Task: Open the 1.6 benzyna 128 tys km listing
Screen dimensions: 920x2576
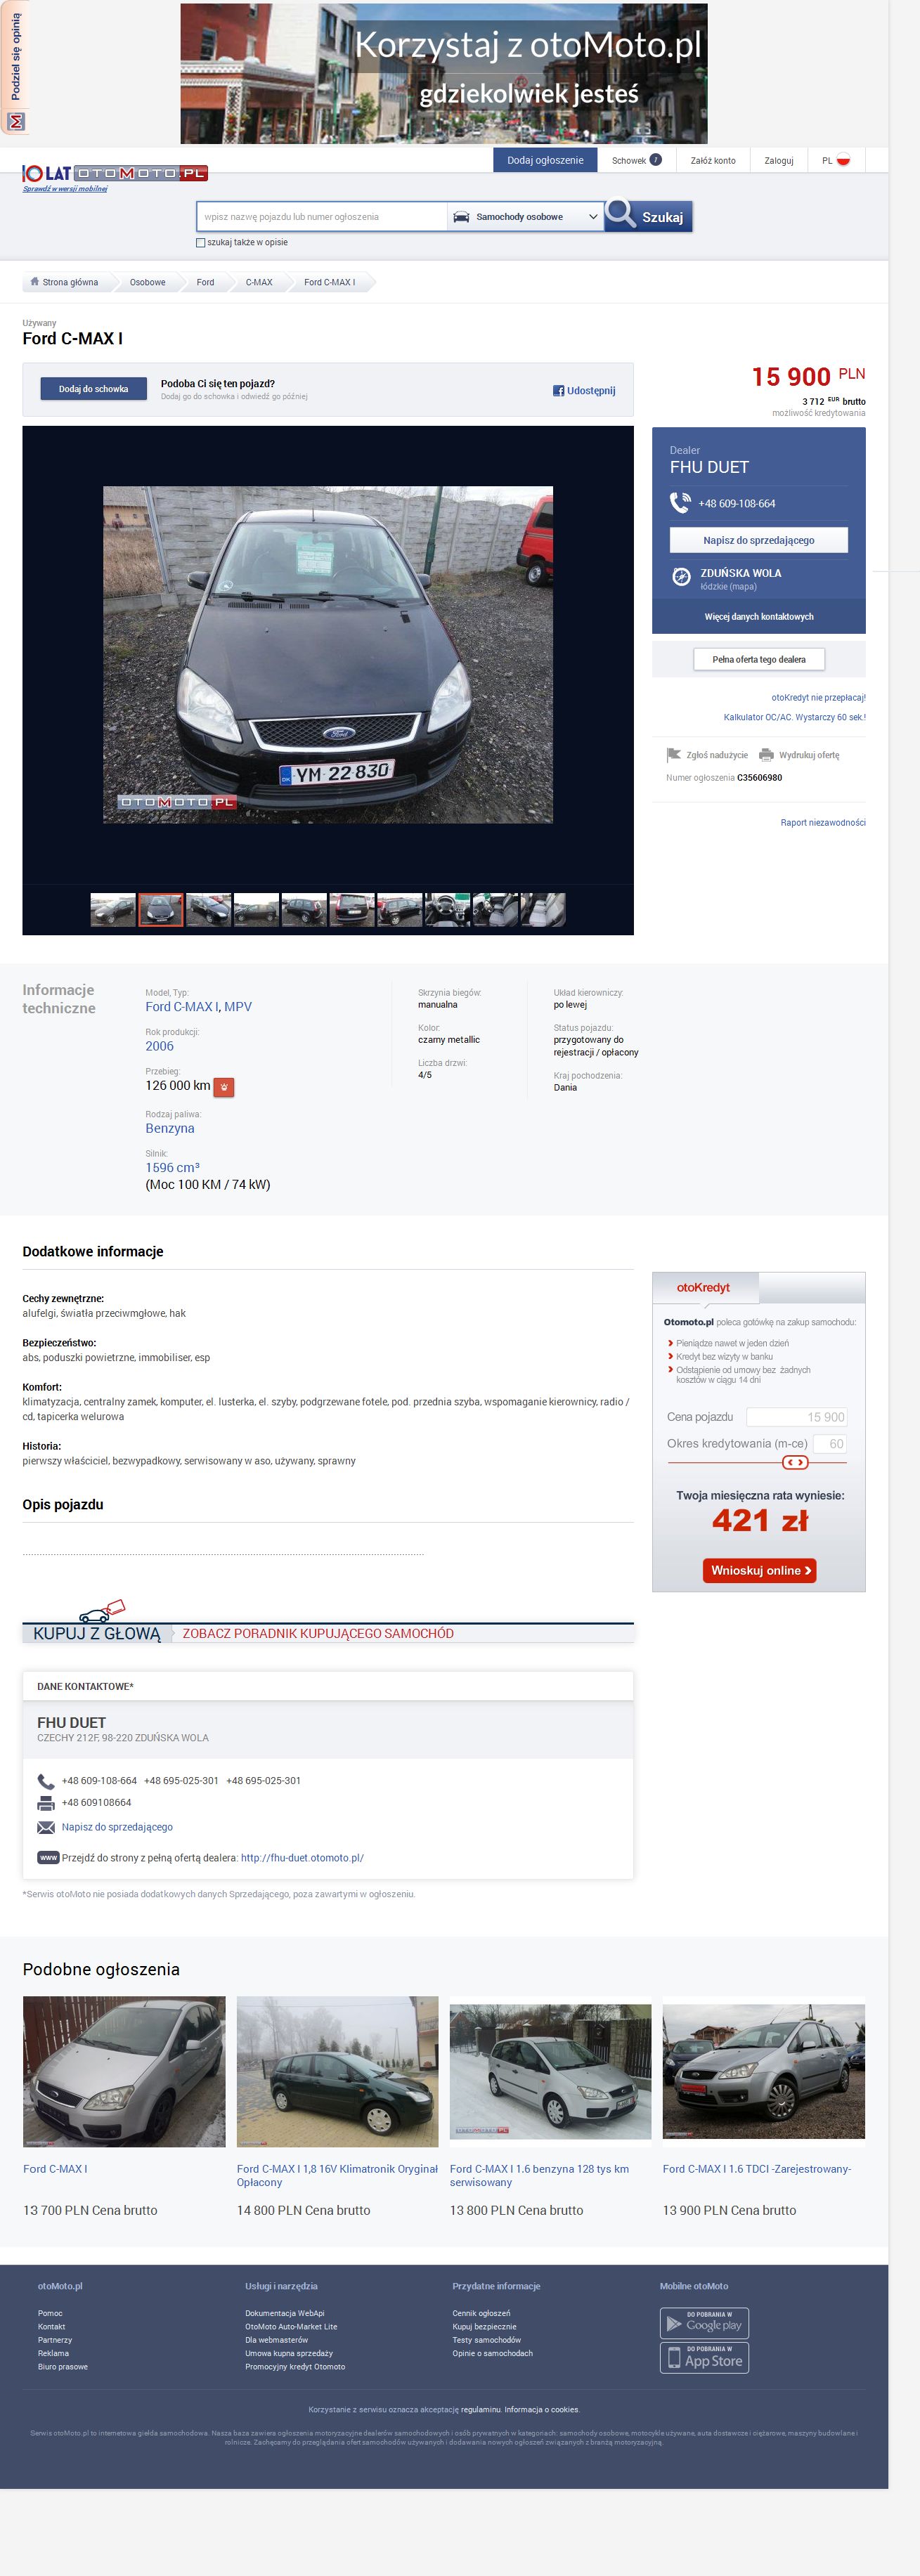Action: [539, 2175]
